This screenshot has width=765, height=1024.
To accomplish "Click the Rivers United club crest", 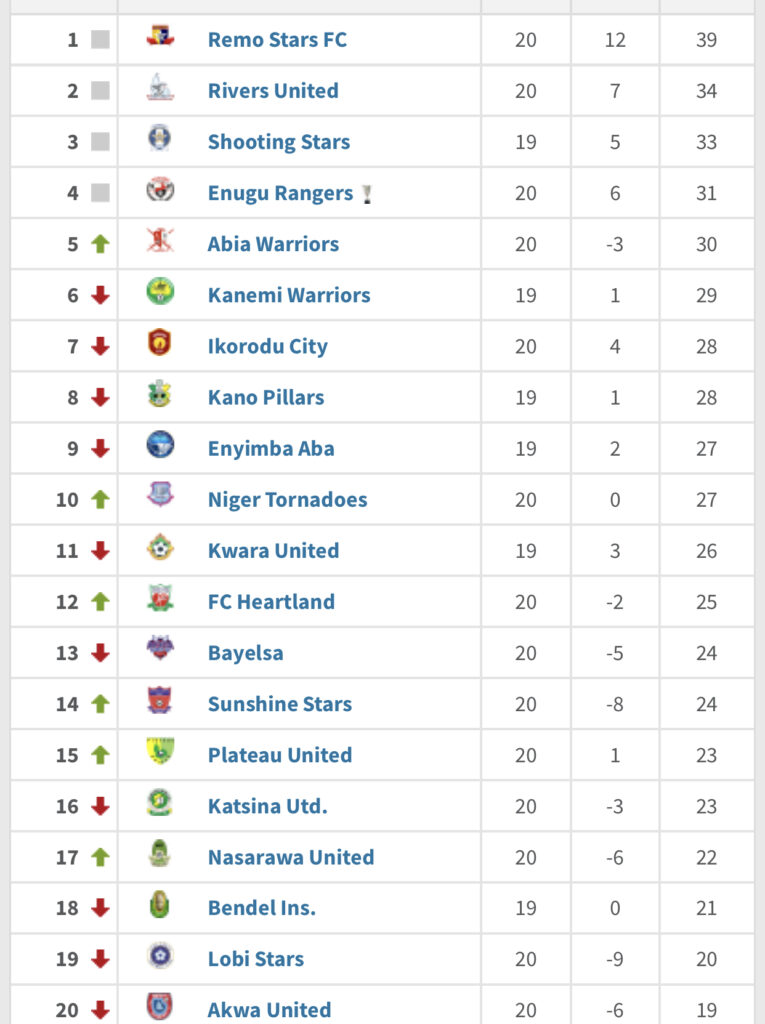I will [x=160, y=89].
